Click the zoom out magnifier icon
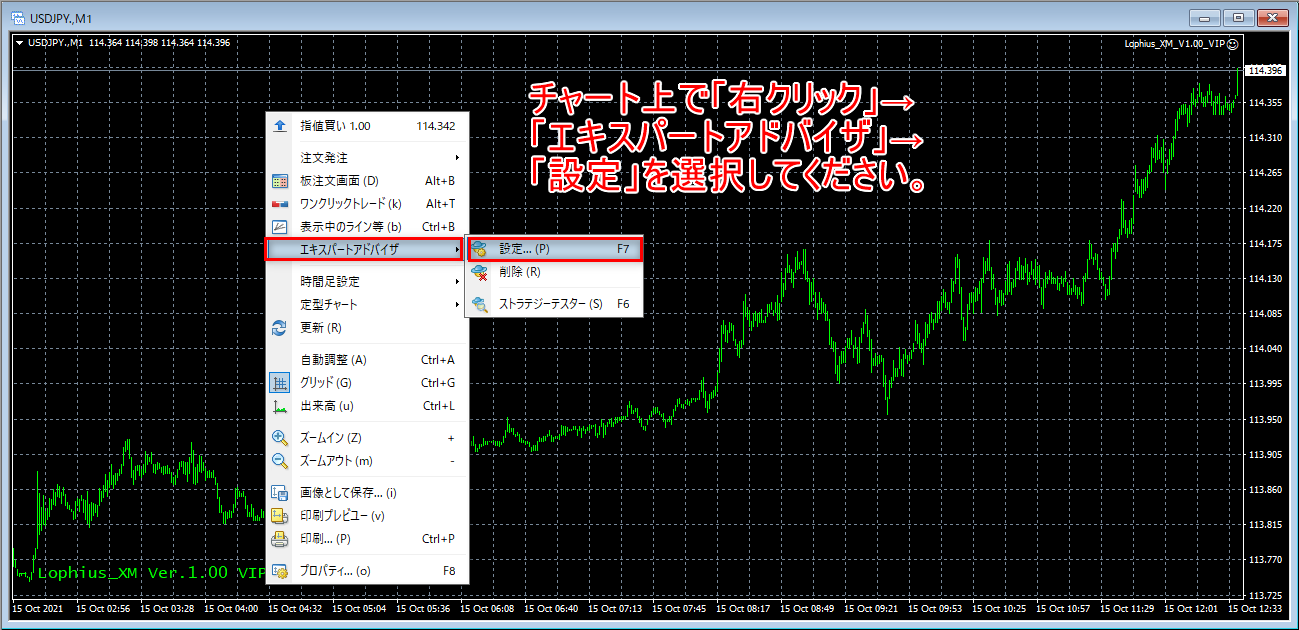Screen dimensions: 1299x630 click(x=280, y=461)
